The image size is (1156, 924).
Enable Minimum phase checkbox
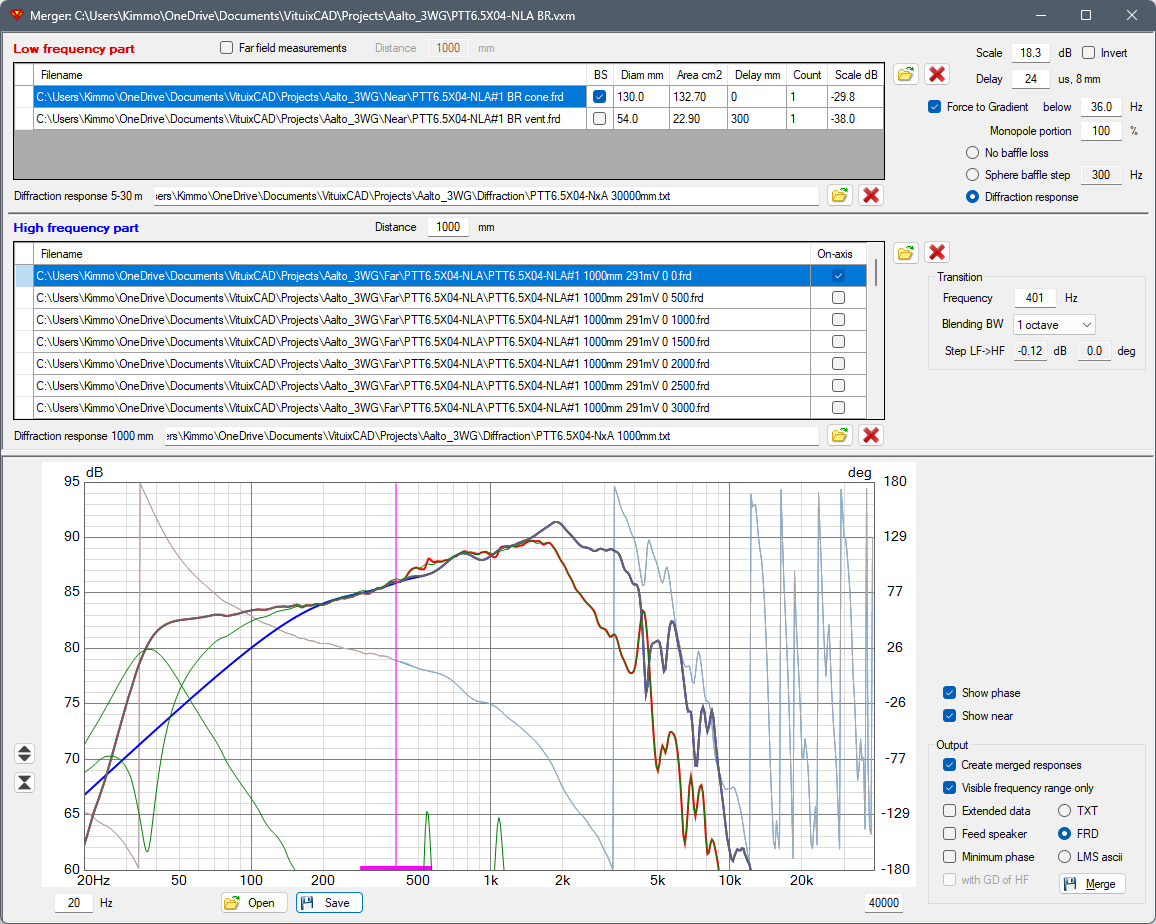click(x=950, y=856)
